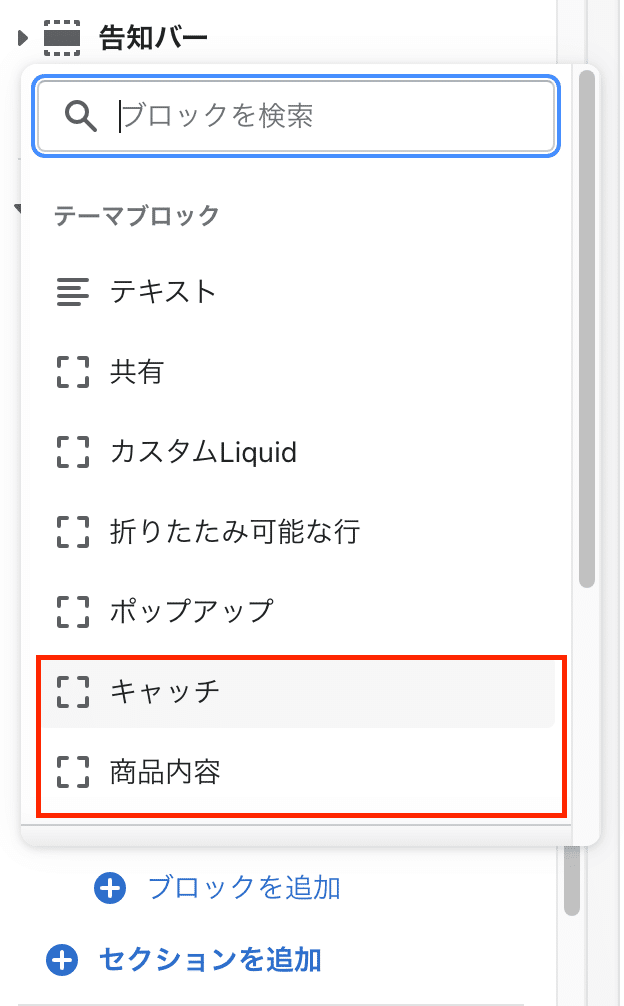Click the テキスト block lines icon
This screenshot has height=1006, width=624.
(73, 292)
